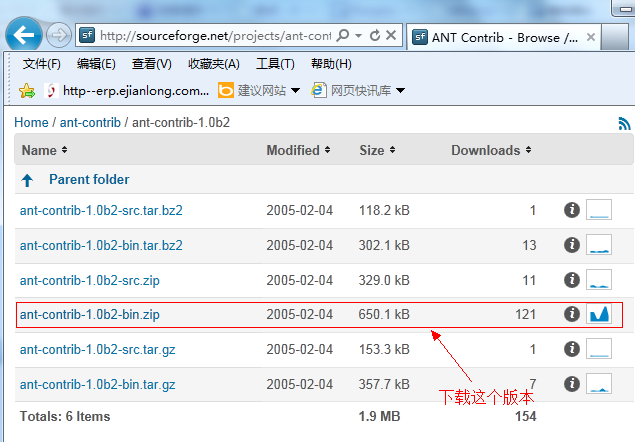
Task: Download ant-contrib-1.0b2-src.tar.bz2
Action: (x=101, y=211)
